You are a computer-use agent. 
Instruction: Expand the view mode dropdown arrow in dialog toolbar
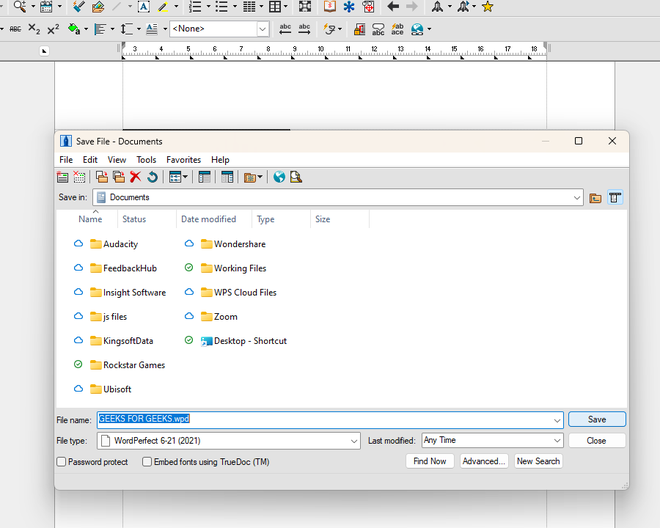point(185,177)
